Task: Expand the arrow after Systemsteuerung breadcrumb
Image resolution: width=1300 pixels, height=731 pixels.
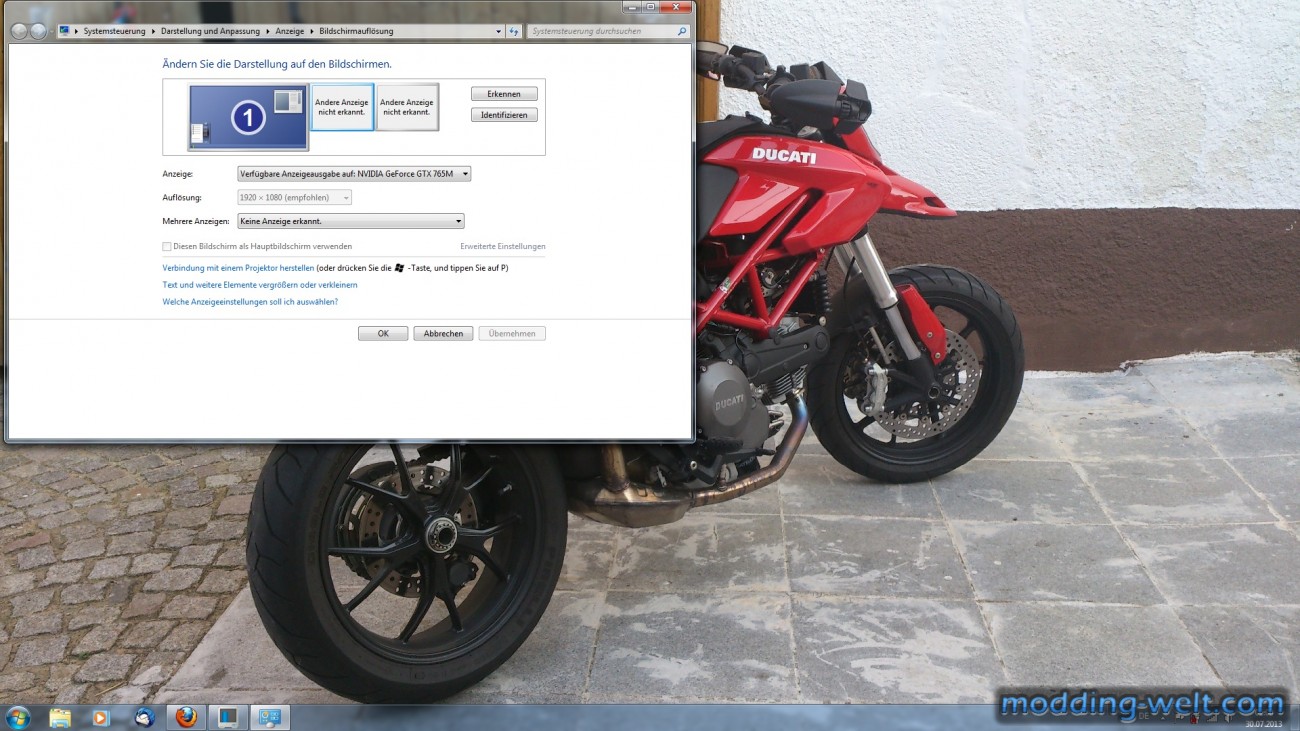Action: pyautogui.click(x=154, y=31)
